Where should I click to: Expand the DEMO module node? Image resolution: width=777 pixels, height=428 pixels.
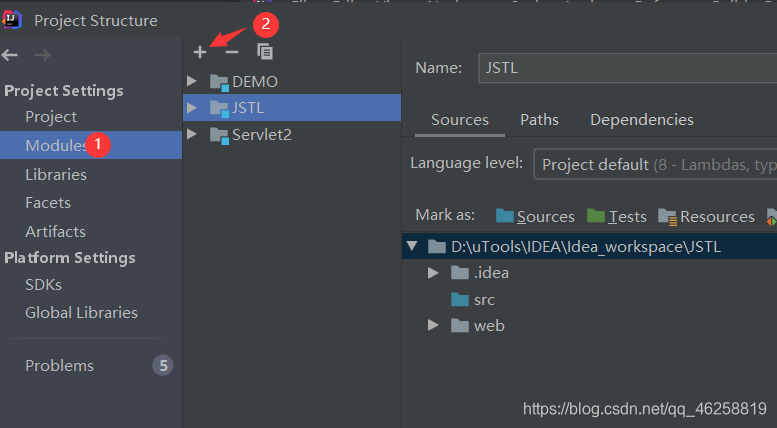click(x=192, y=81)
